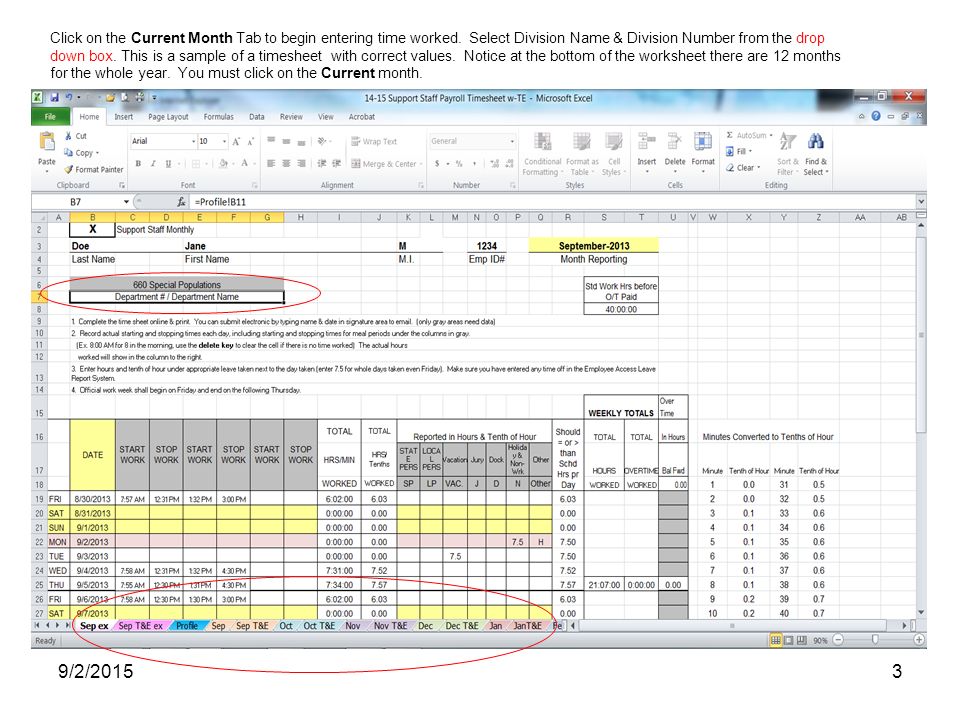Screen dimensions: 960x720
Task: Open the Copy dropdown arrow
Action: point(97,152)
